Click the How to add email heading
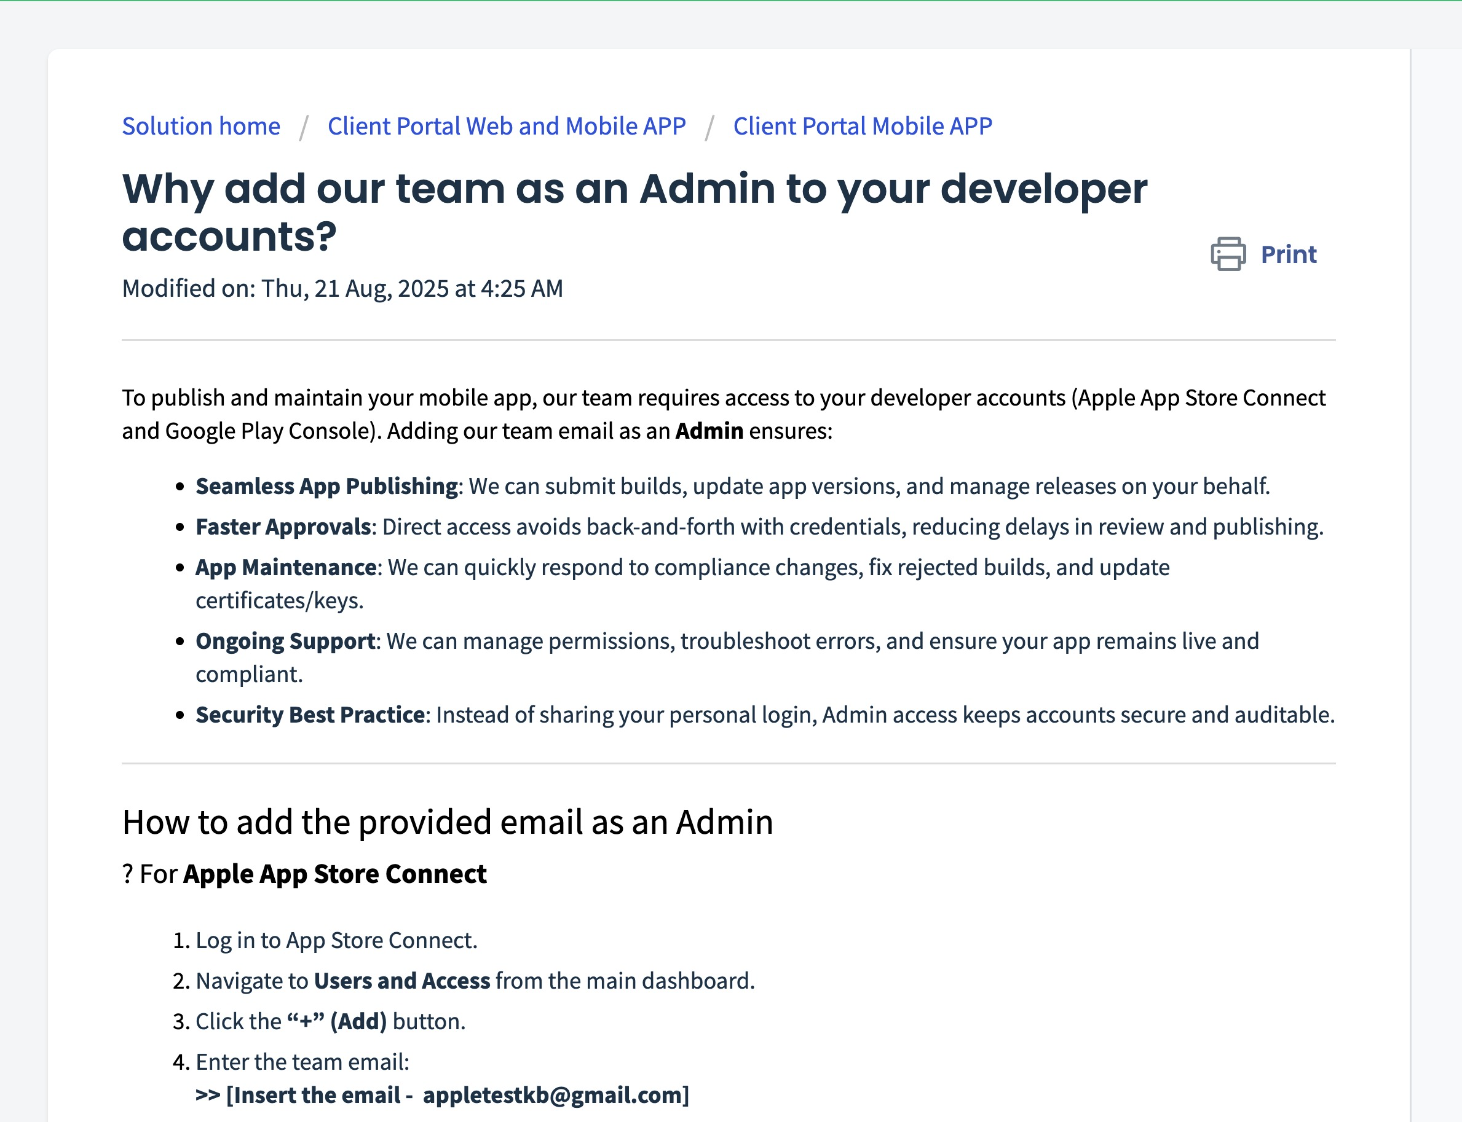Image resolution: width=1462 pixels, height=1122 pixels. [x=448, y=822]
